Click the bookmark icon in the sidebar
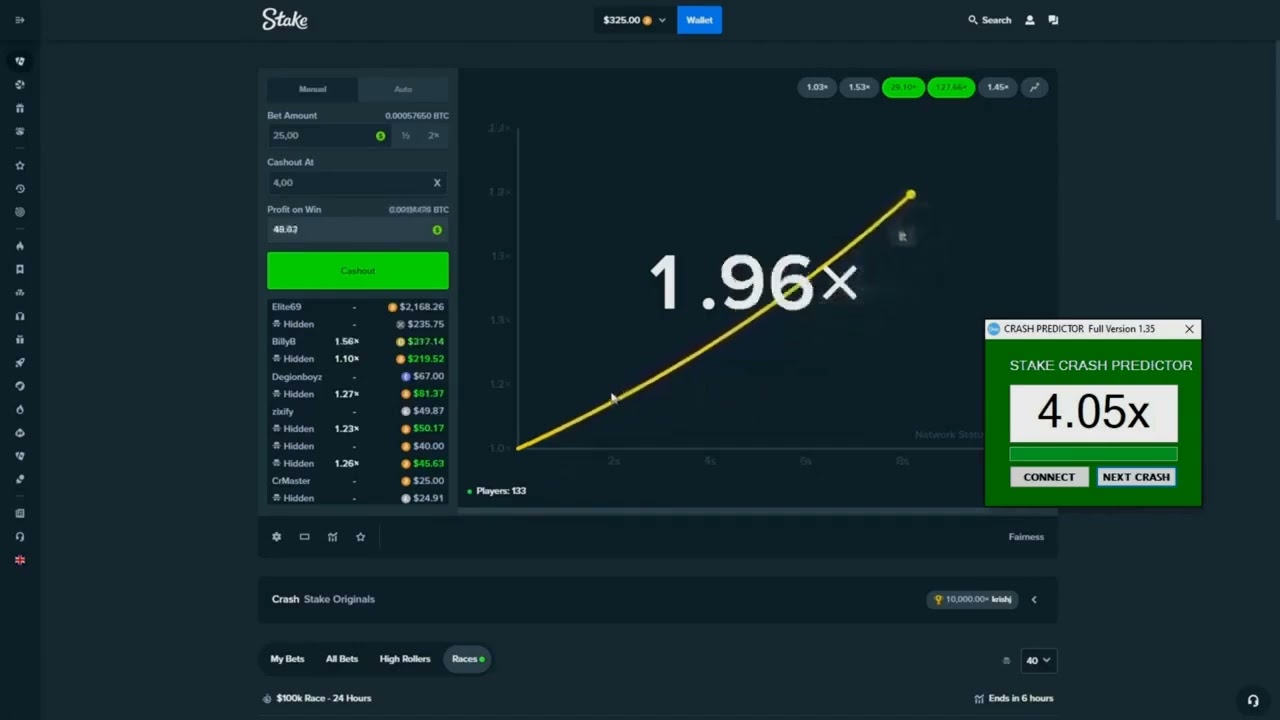Image resolution: width=1280 pixels, height=720 pixels. [19, 269]
